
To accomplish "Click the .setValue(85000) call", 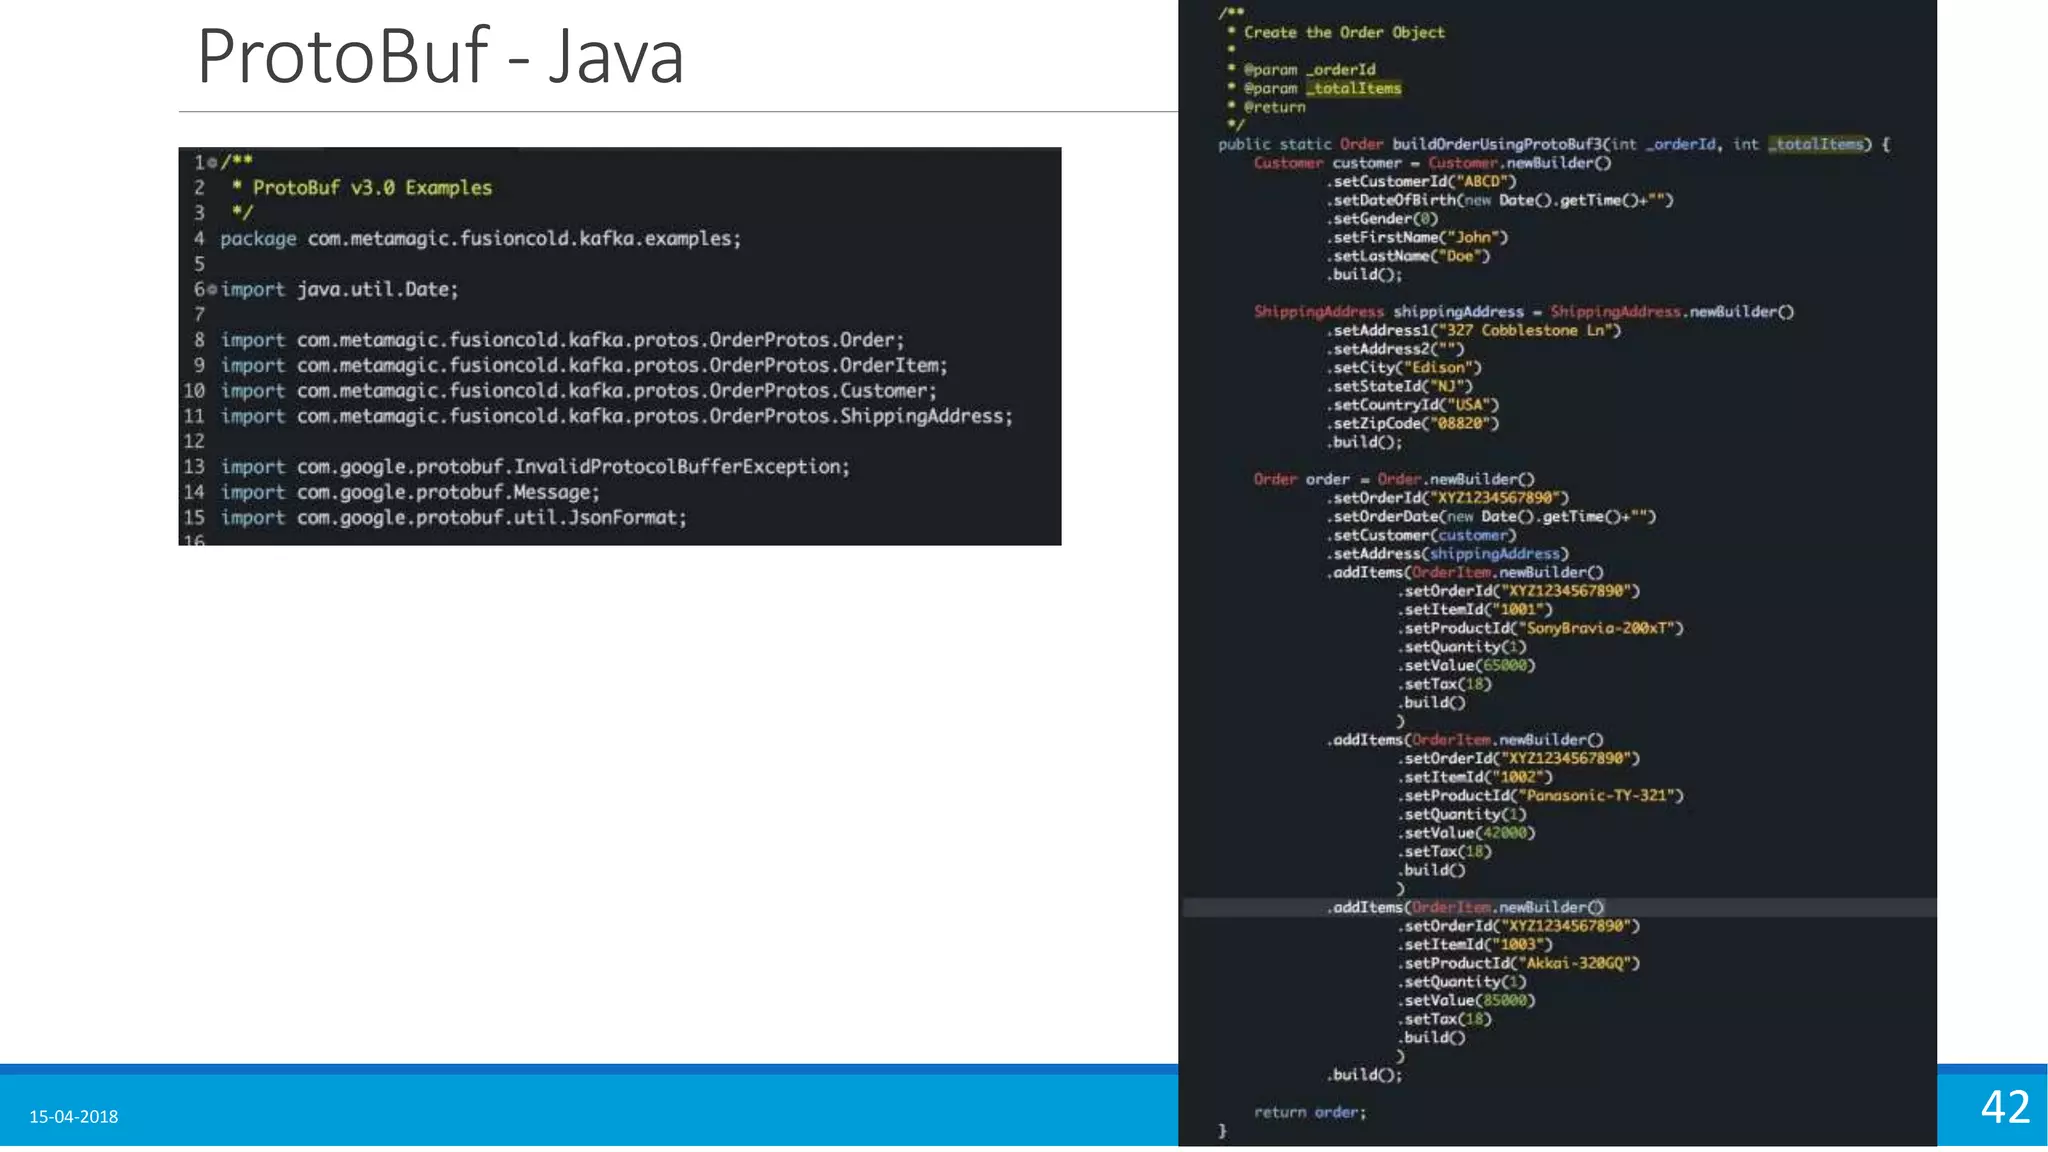I will (x=1466, y=1000).
